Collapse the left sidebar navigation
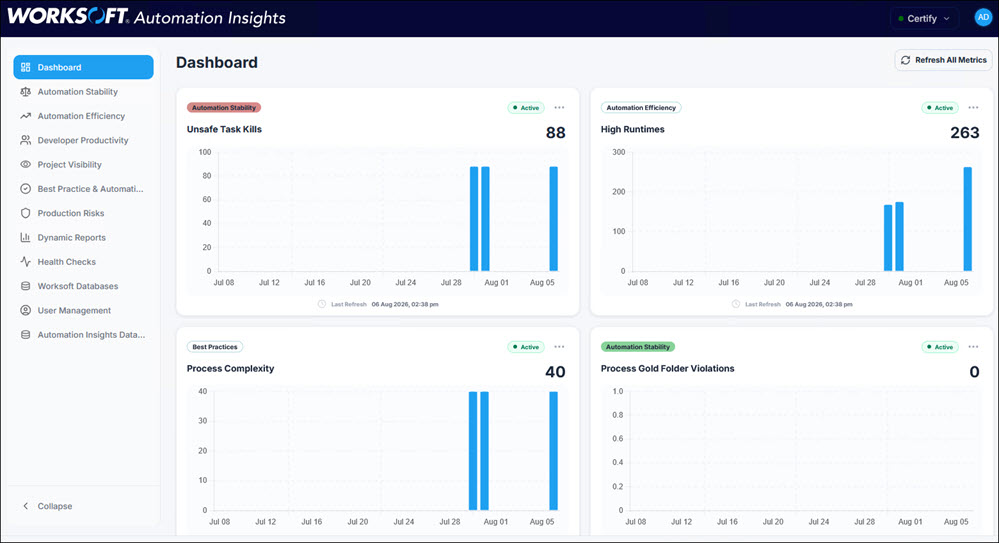999x543 pixels. [48, 506]
